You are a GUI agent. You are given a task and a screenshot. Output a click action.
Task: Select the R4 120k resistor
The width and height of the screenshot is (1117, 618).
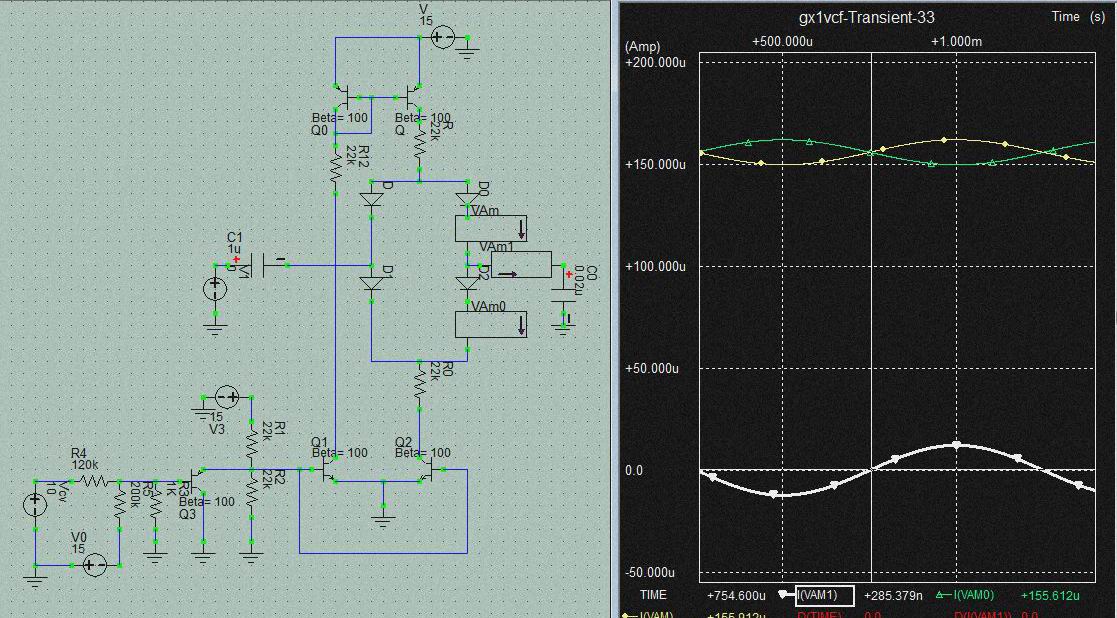click(x=92, y=480)
